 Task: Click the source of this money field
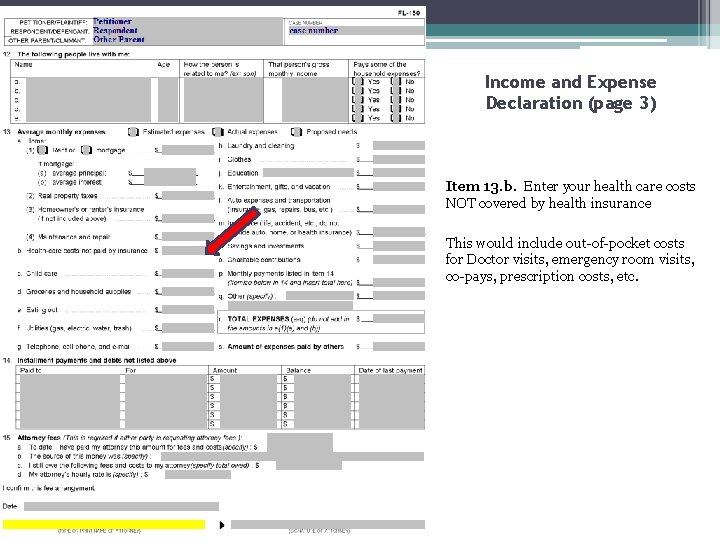pyautogui.click(x=292, y=456)
